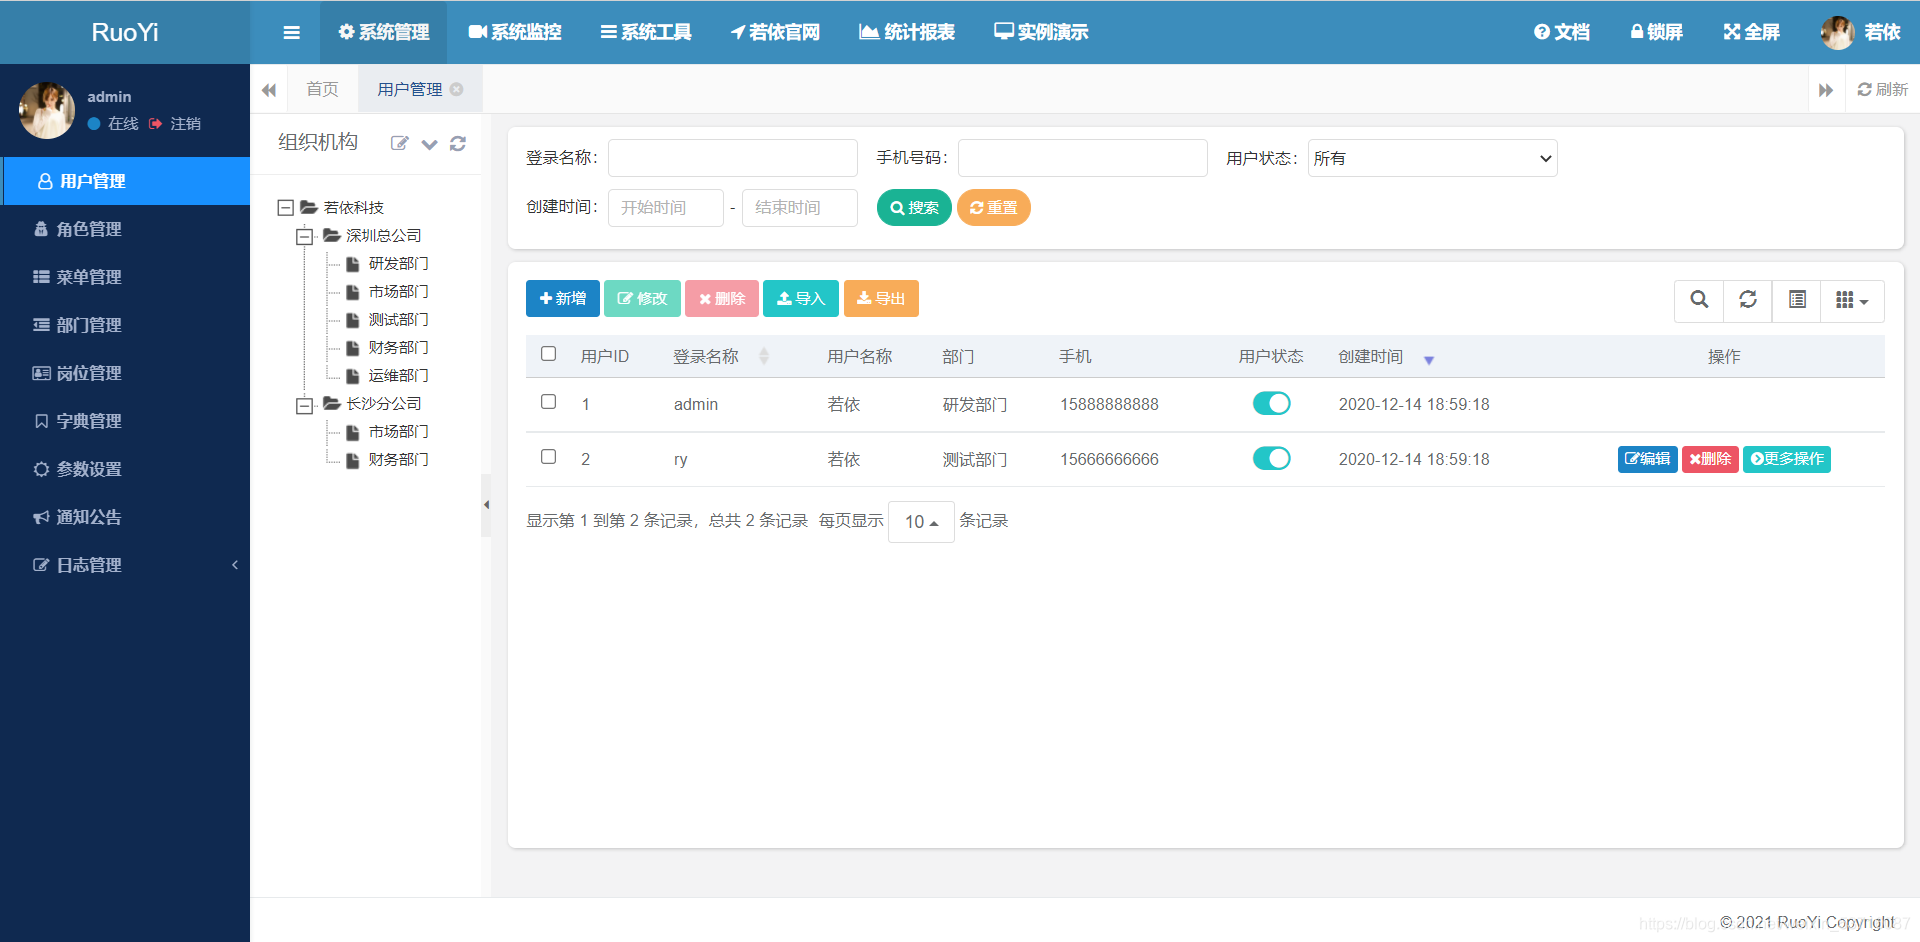The width and height of the screenshot is (1920, 942).
Task: Sort by 创建时间 column arrow
Action: pos(1429,359)
